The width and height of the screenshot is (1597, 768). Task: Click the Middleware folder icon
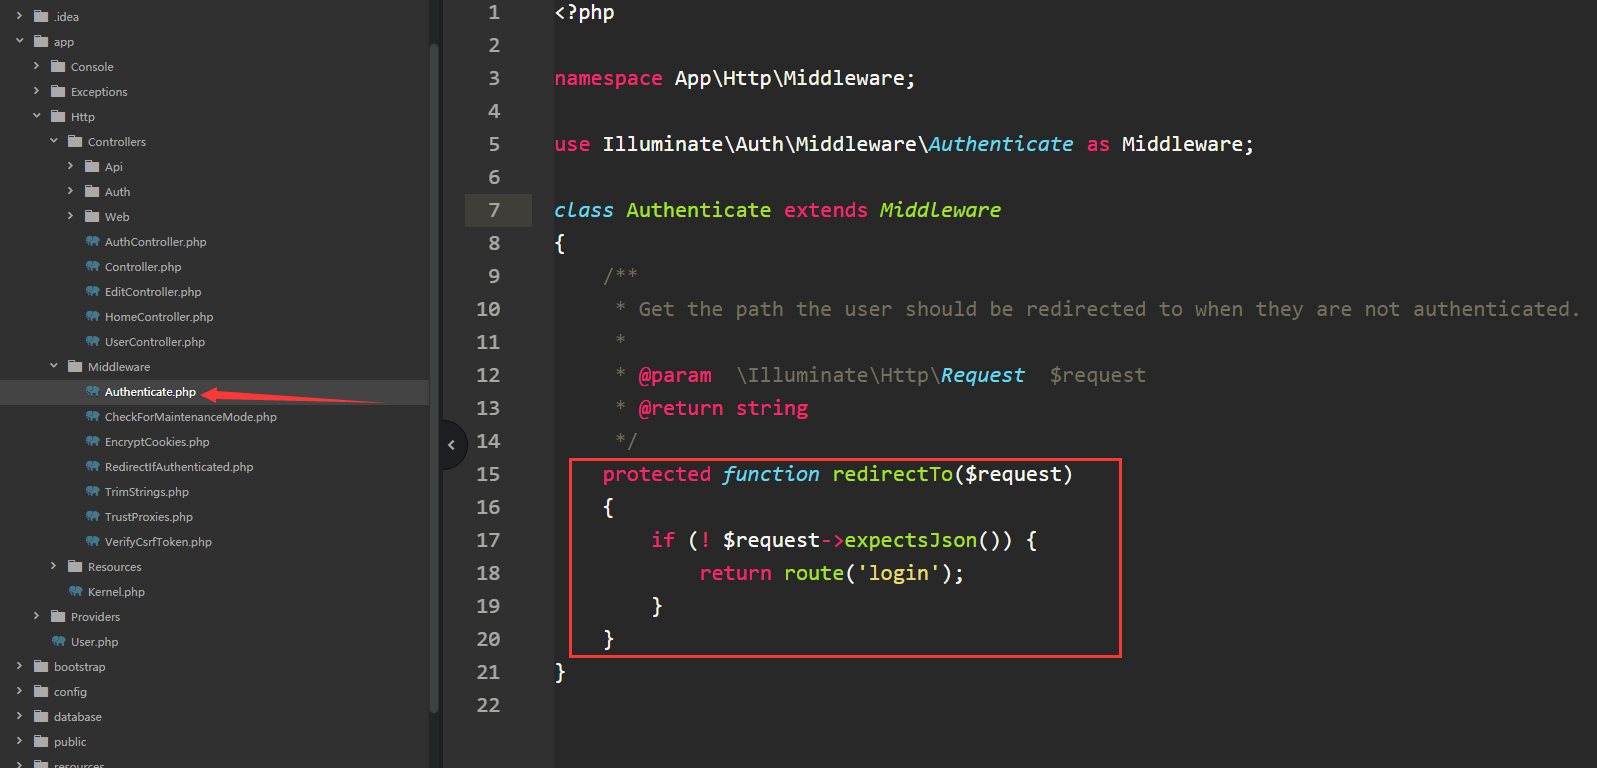click(75, 366)
